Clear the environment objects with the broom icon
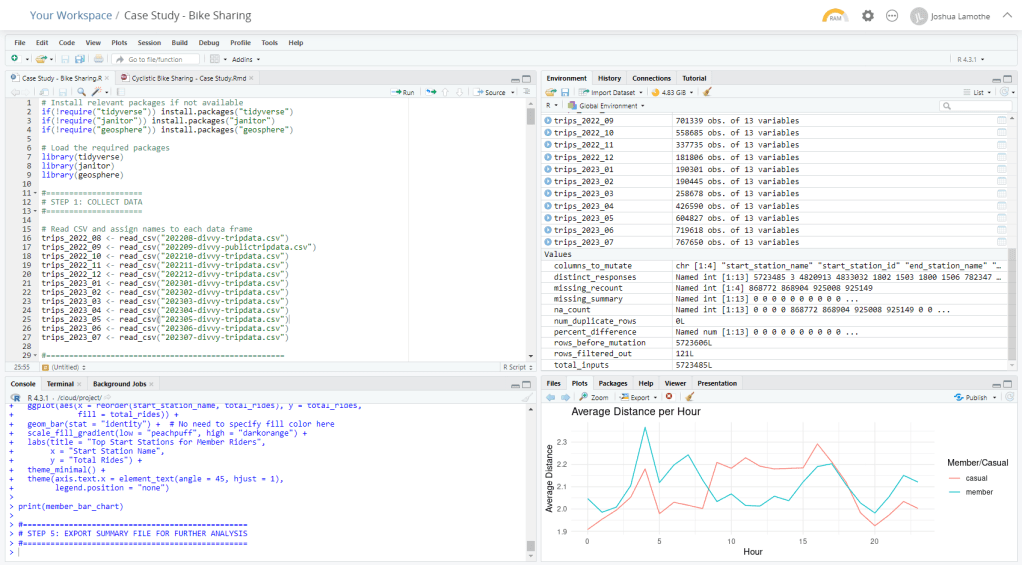This screenshot has height=565, width=1022. [707, 92]
